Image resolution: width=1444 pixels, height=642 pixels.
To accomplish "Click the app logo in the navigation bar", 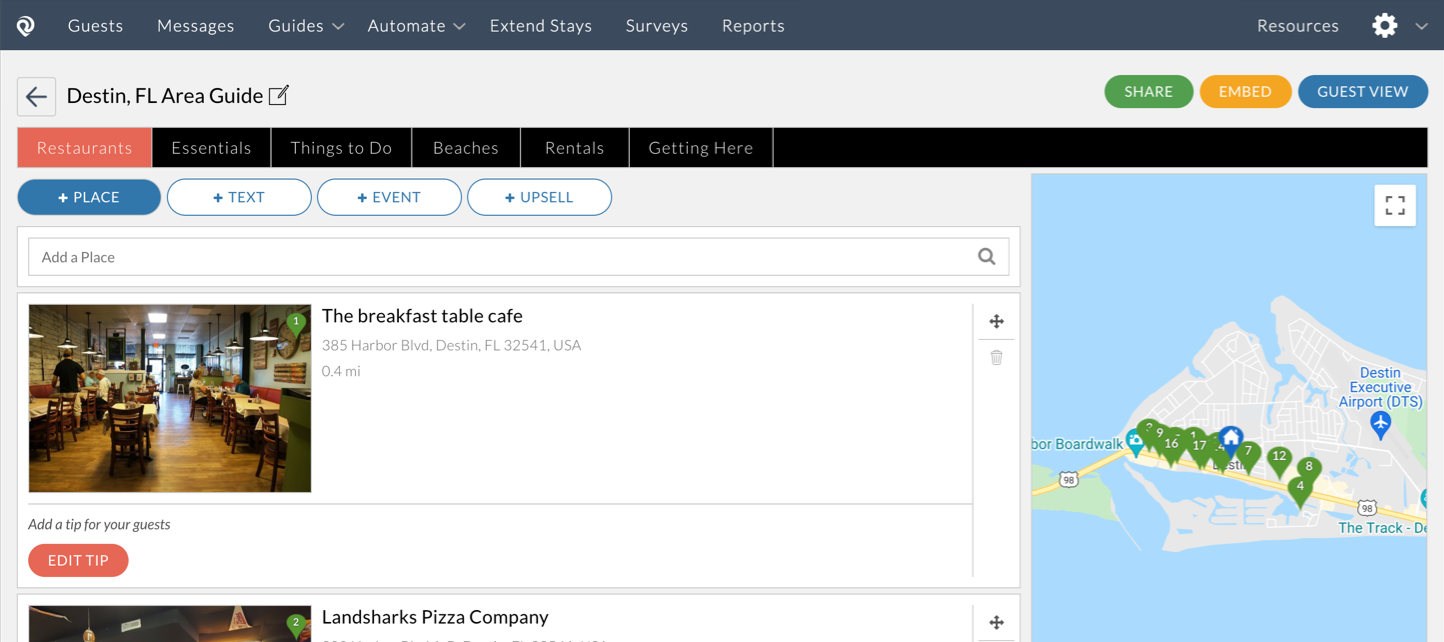I will tap(26, 26).
